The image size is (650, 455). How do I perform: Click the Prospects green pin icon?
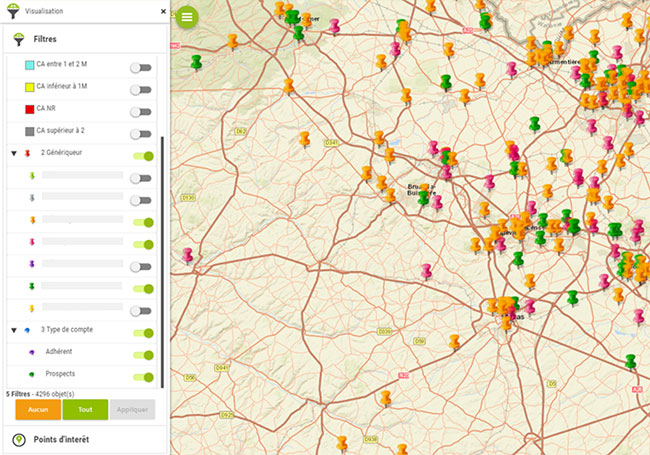click(x=31, y=376)
